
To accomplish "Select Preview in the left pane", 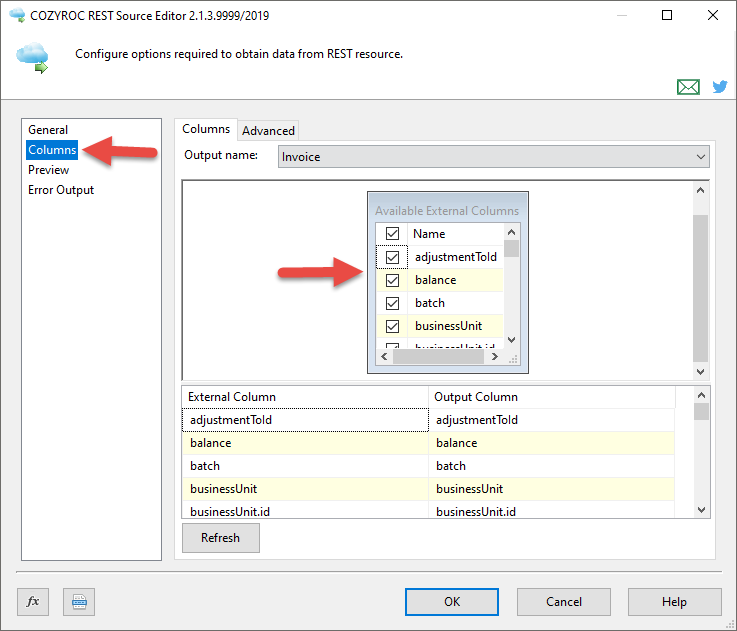I will (48, 170).
